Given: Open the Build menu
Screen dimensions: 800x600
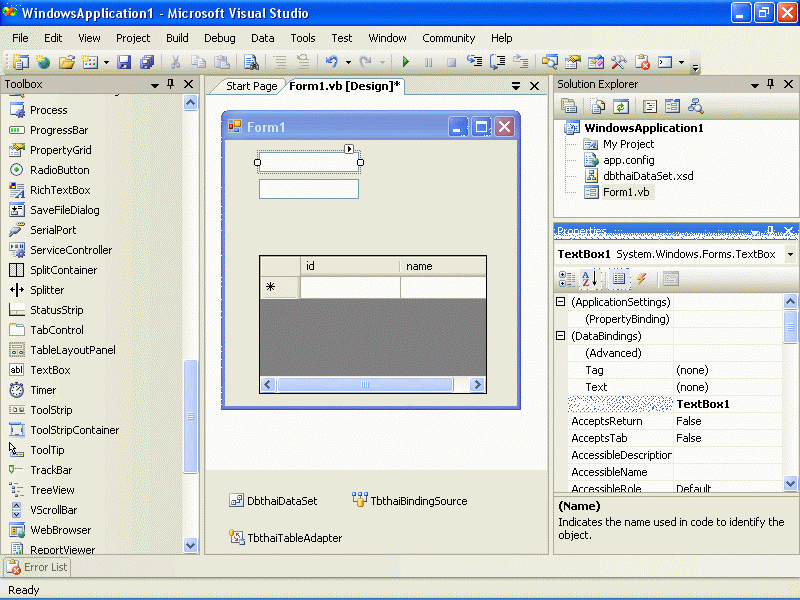Looking at the screenshot, I should (x=177, y=38).
